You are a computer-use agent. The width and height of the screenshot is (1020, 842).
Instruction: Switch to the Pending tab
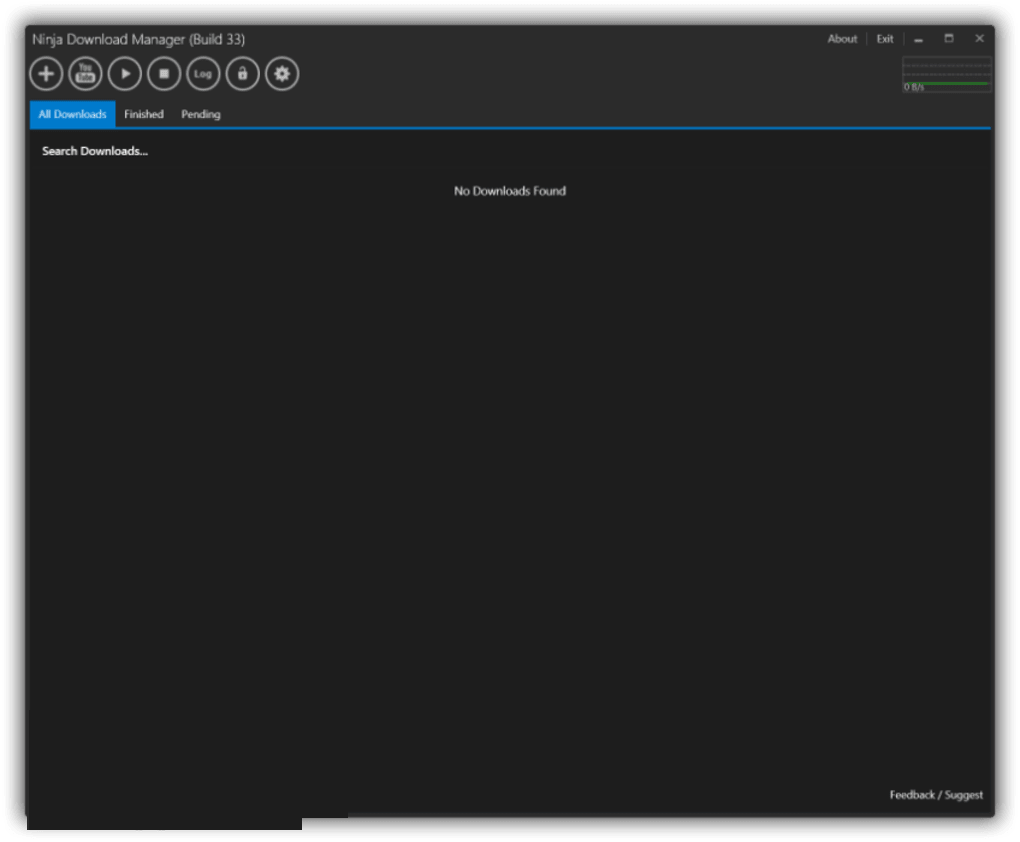200,115
